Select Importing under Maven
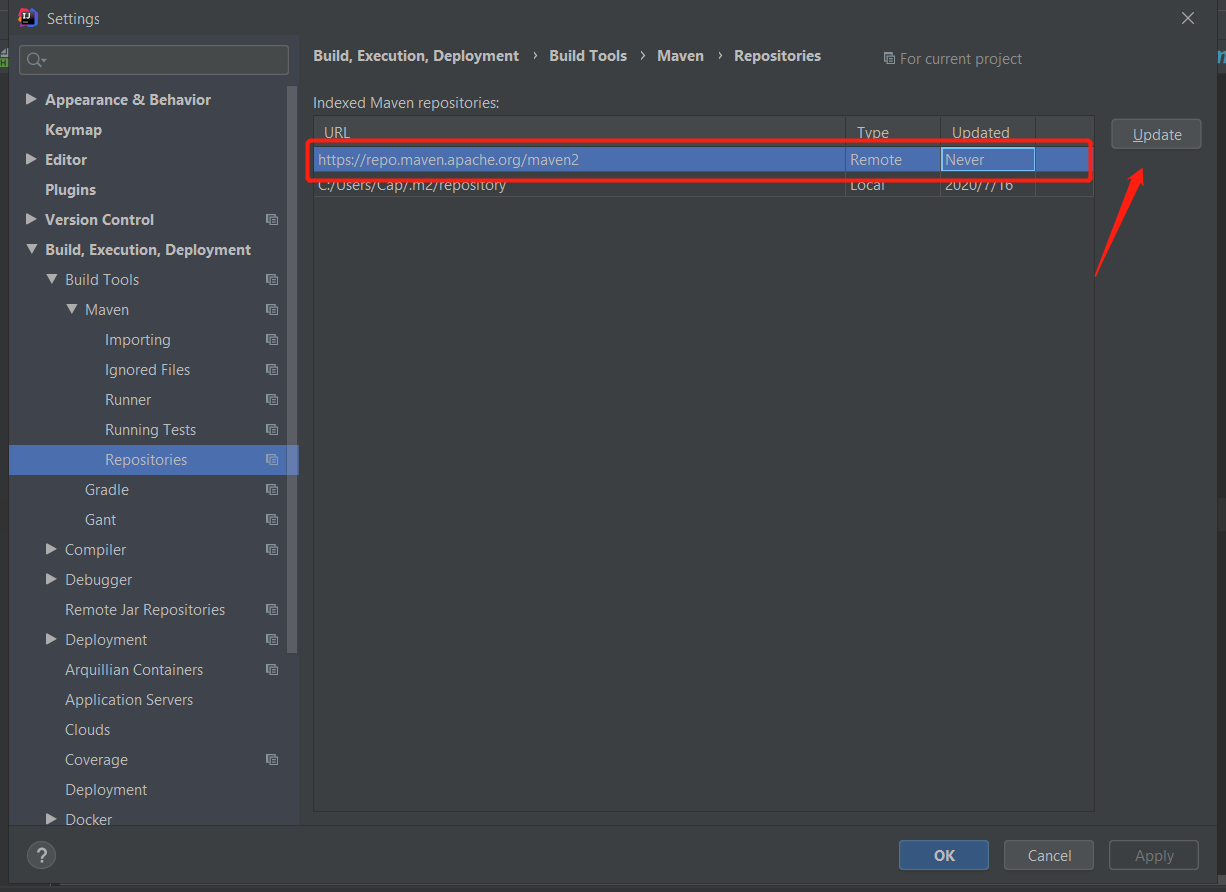The width and height of the screenshot is (1226, 892). click(x=138, y=340)
